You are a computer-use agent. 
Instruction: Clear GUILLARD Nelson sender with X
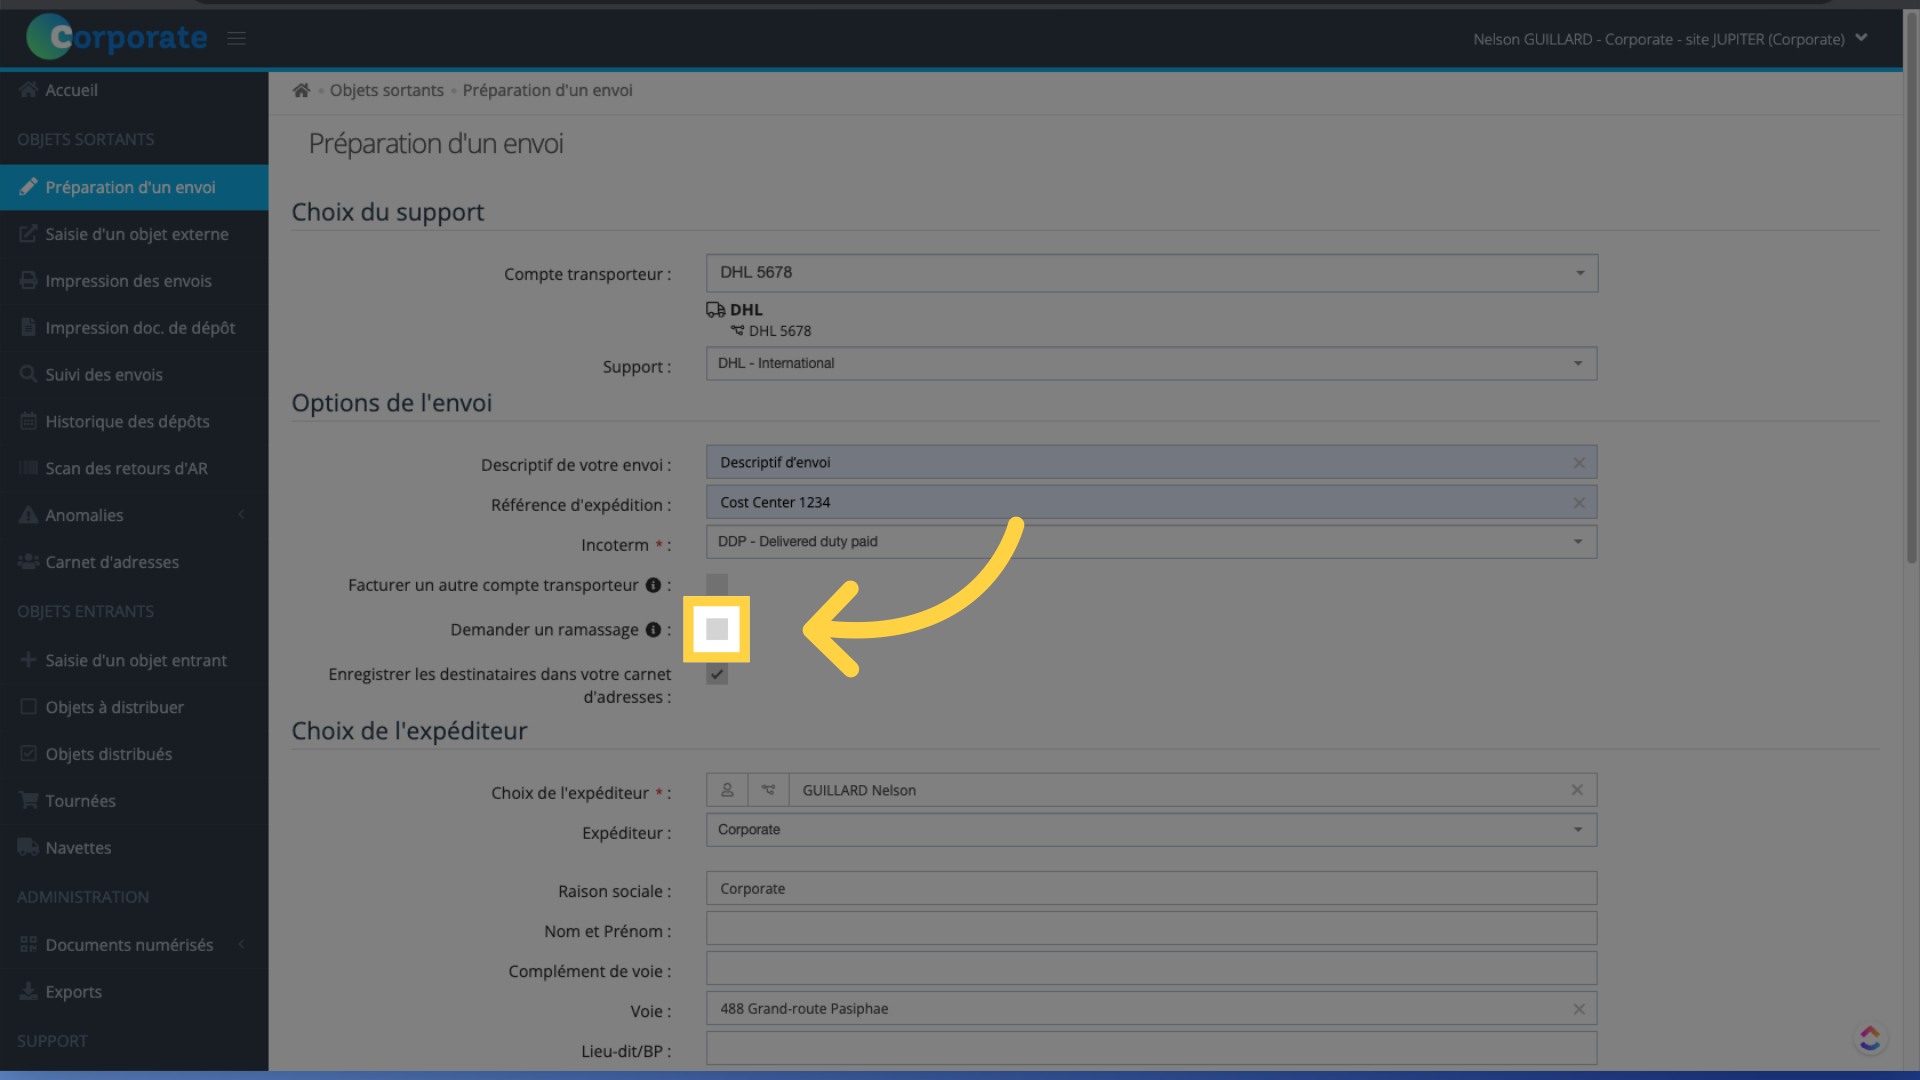1577,790
